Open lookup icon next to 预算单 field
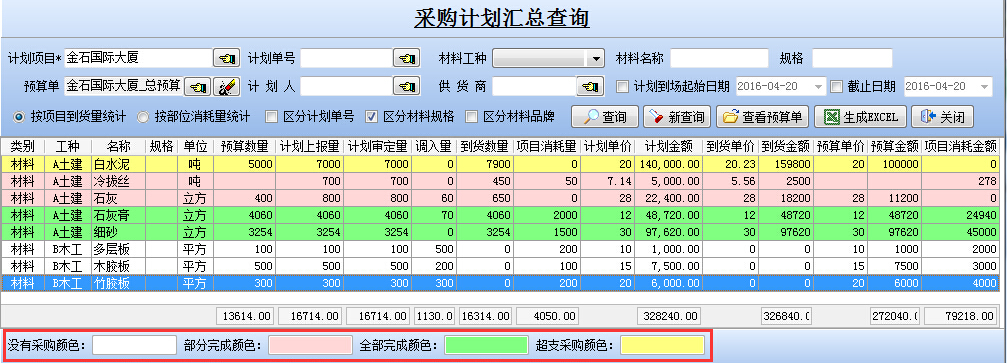The image size is (1007, 363). (198, 86)
